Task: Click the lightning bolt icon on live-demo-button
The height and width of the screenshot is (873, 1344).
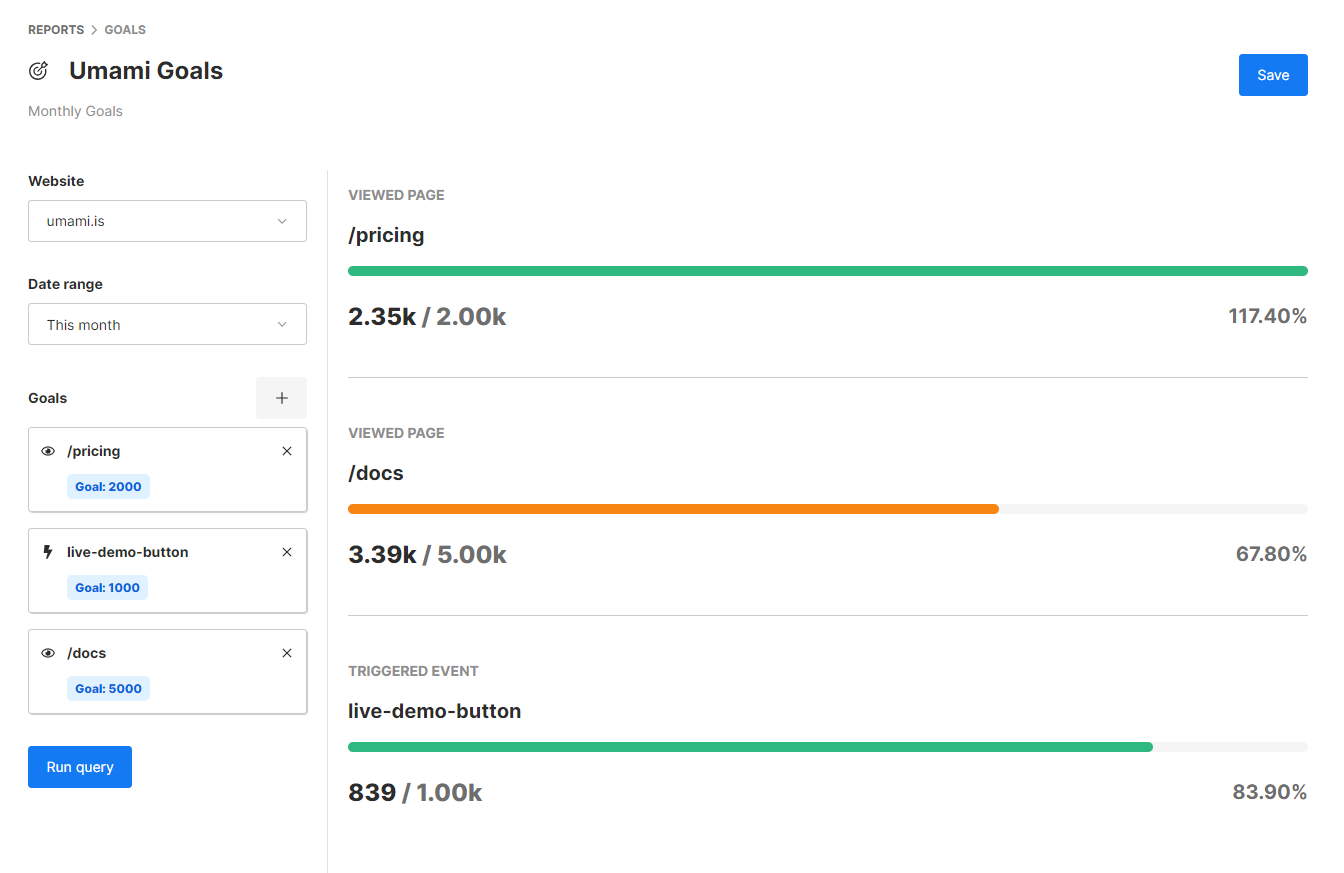Action: (48, 552)
